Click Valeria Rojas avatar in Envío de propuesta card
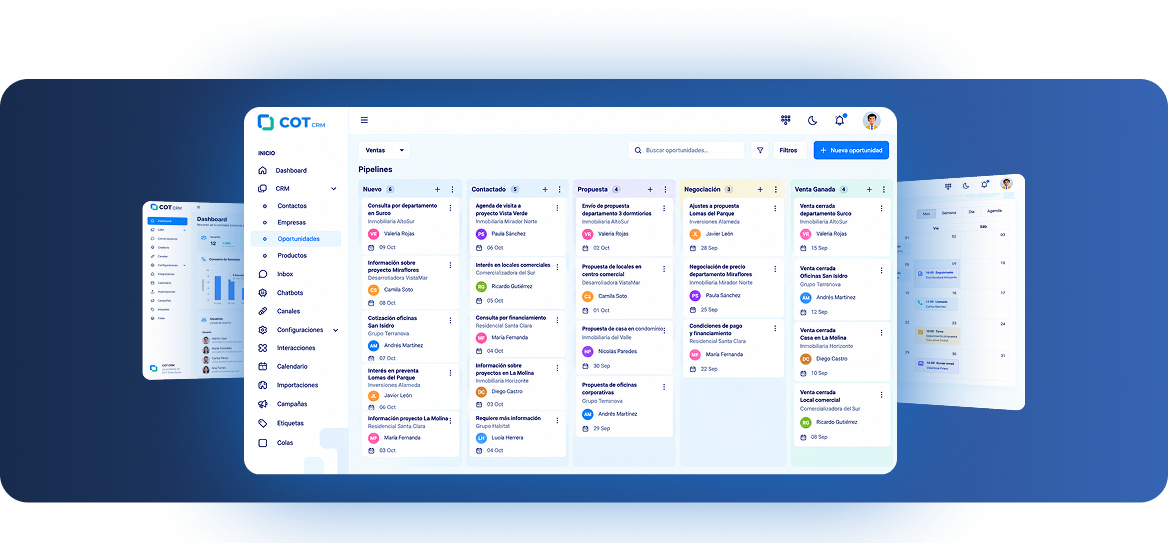Screen dimensions: 1168x543 pyautogui.click(x=588, y=234)
